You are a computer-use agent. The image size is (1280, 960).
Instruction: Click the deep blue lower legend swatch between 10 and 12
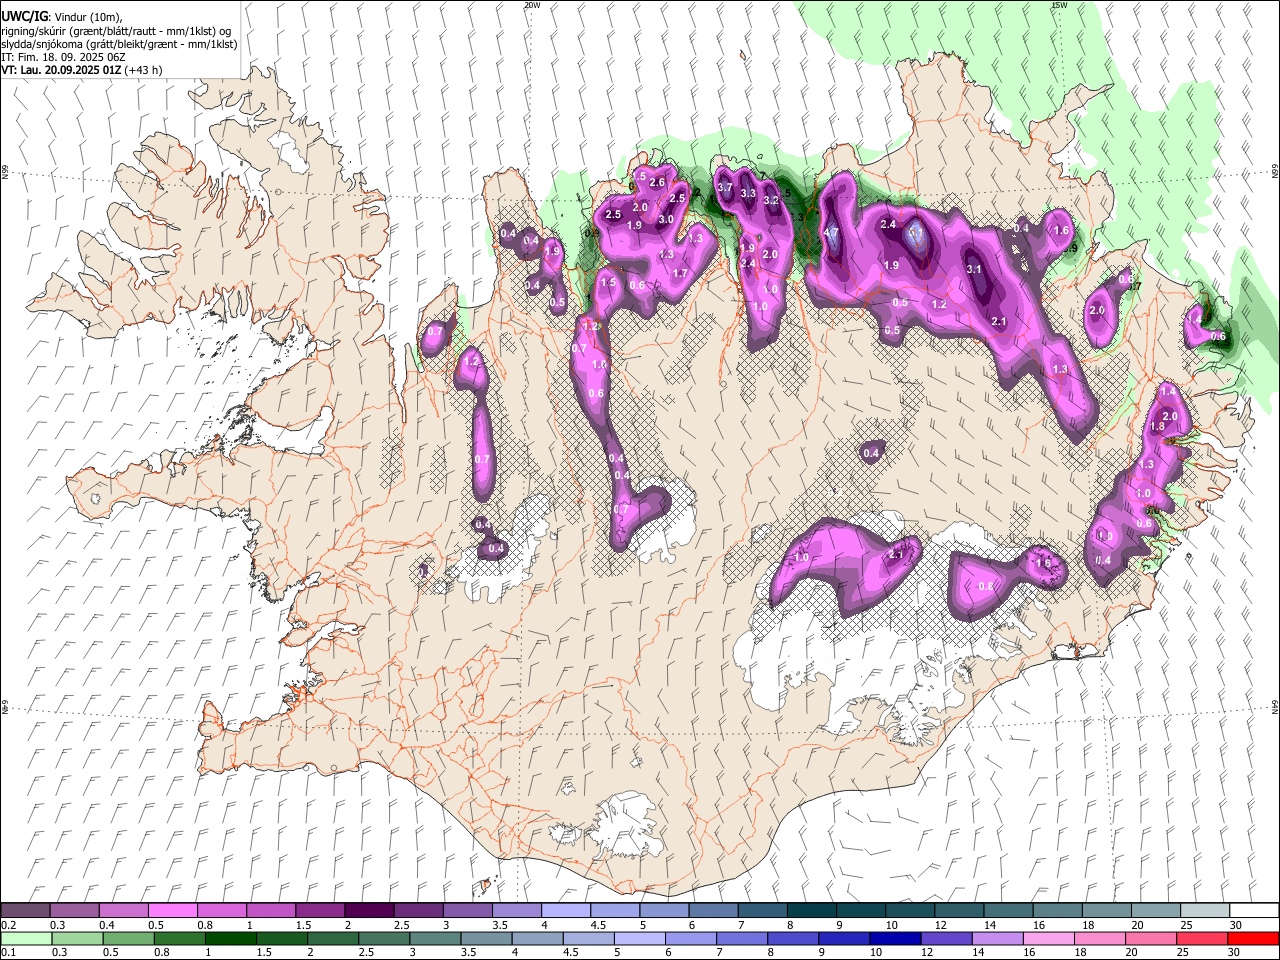point(896,939)
